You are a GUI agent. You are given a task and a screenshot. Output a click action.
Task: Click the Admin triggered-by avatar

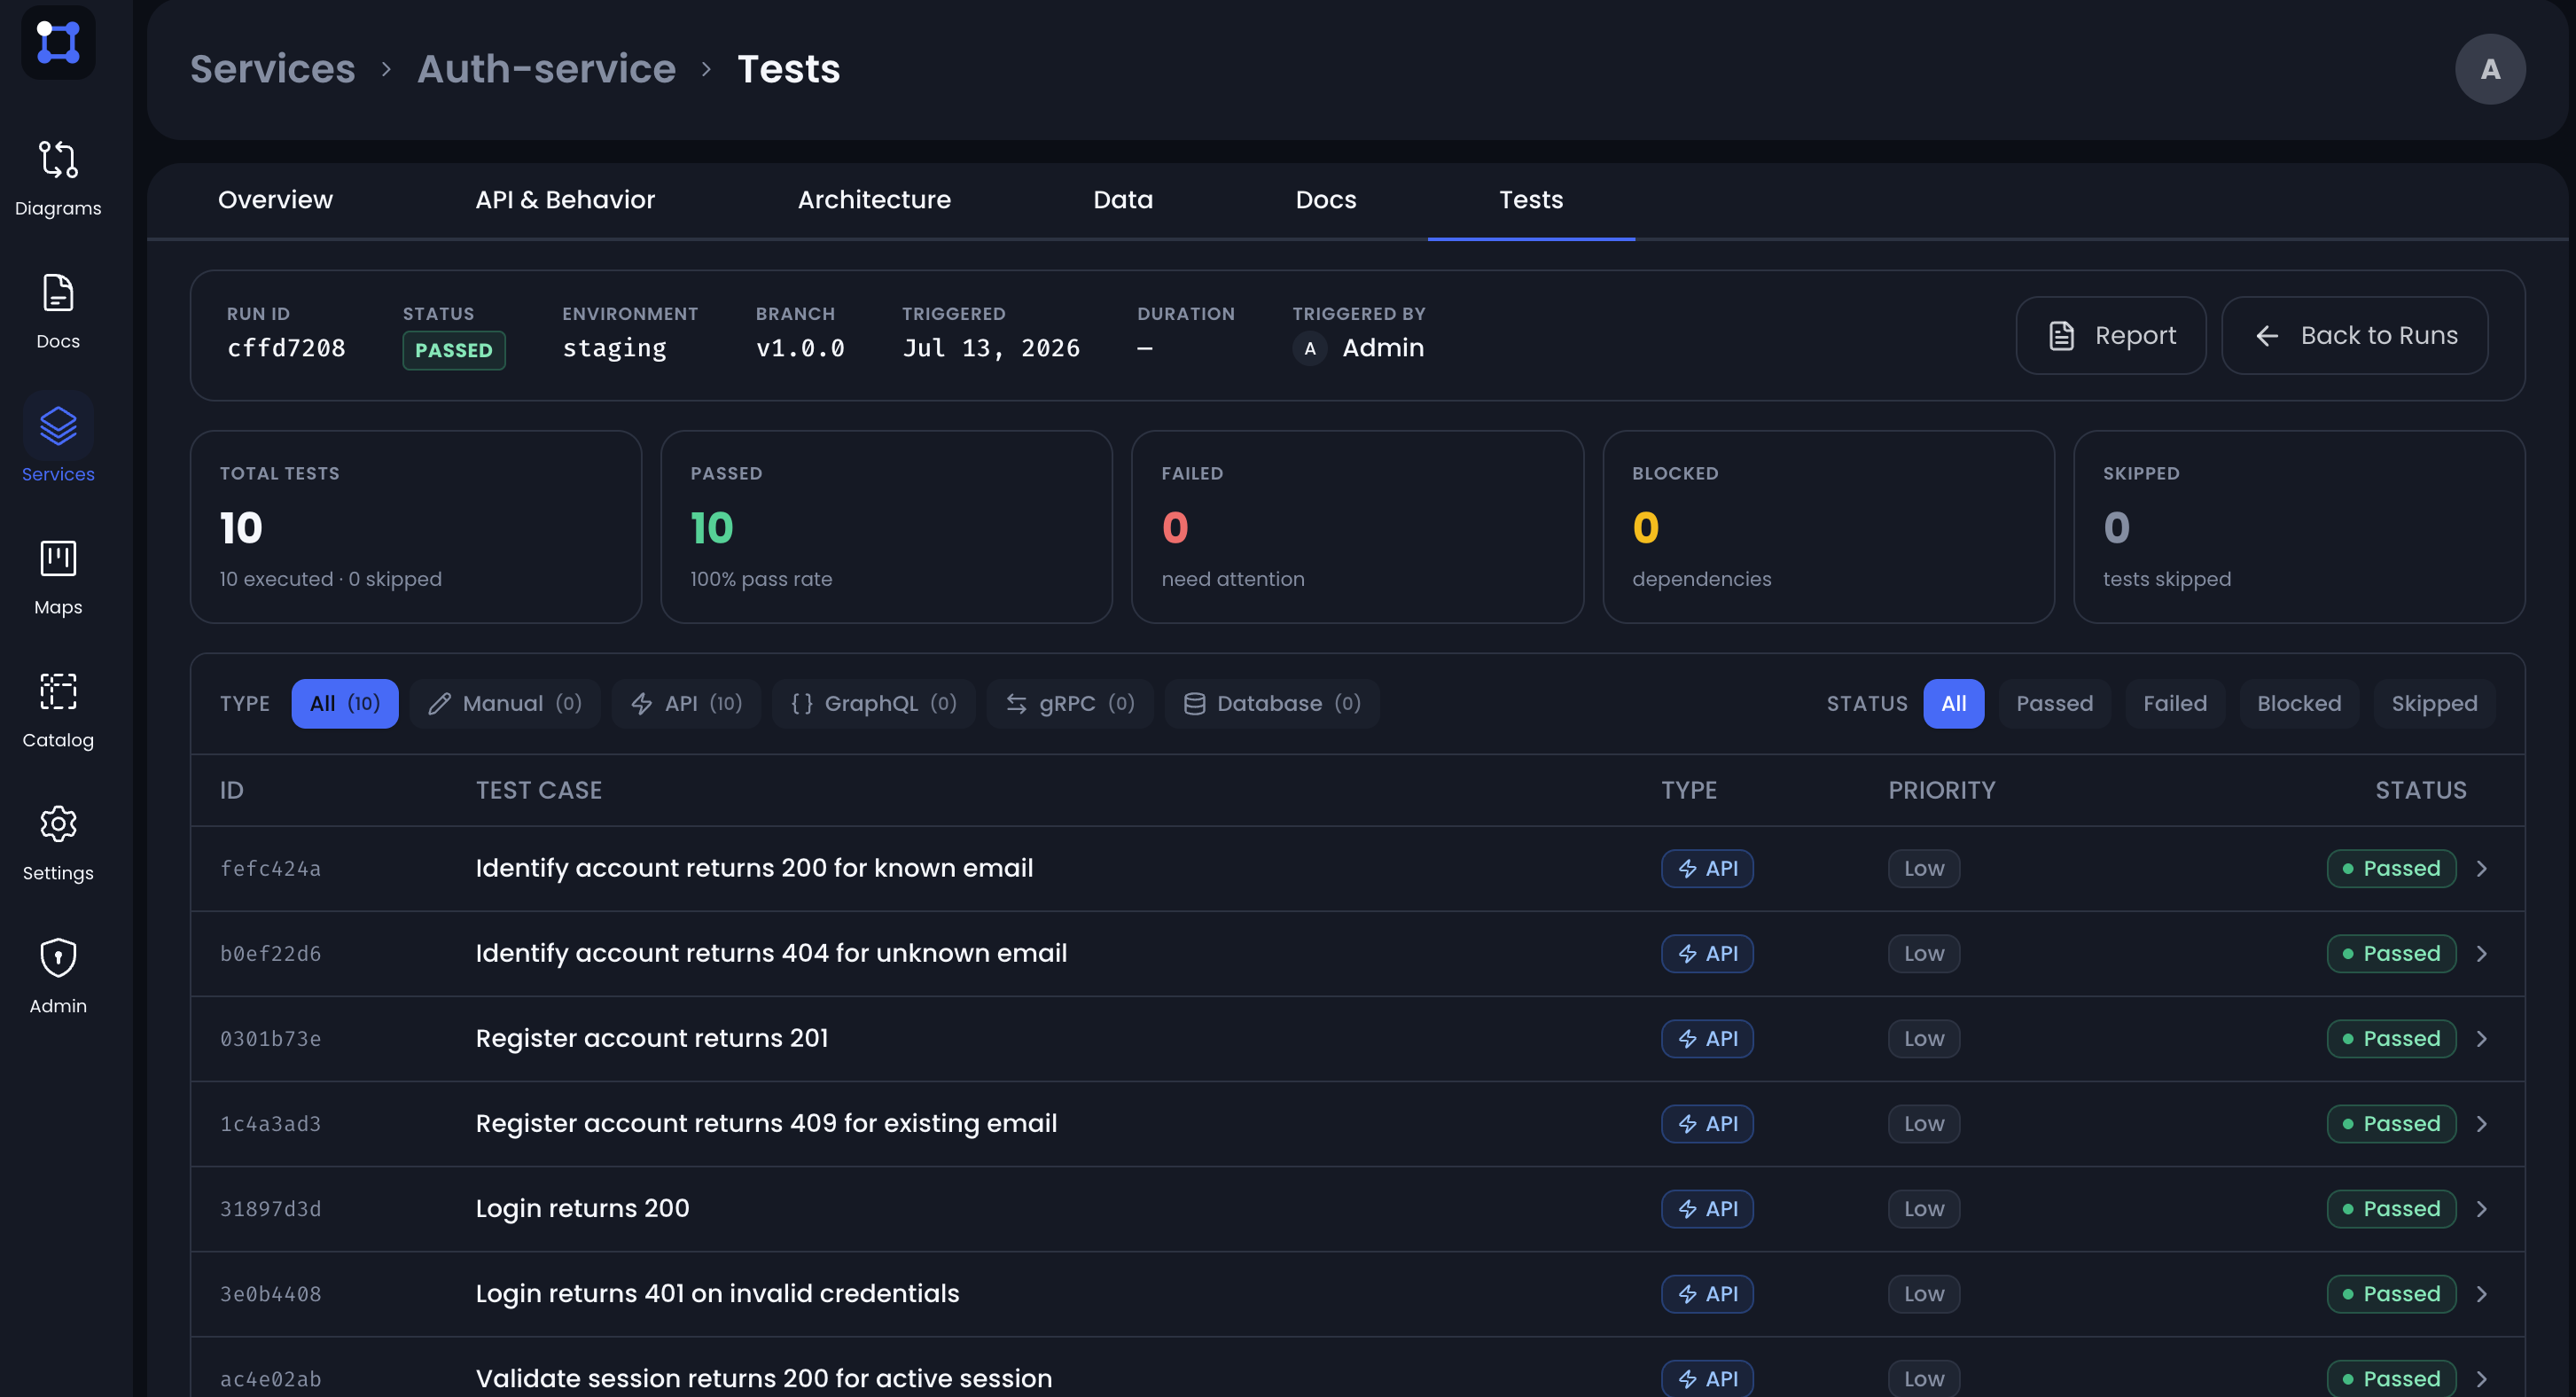[x=1310, y=348]
